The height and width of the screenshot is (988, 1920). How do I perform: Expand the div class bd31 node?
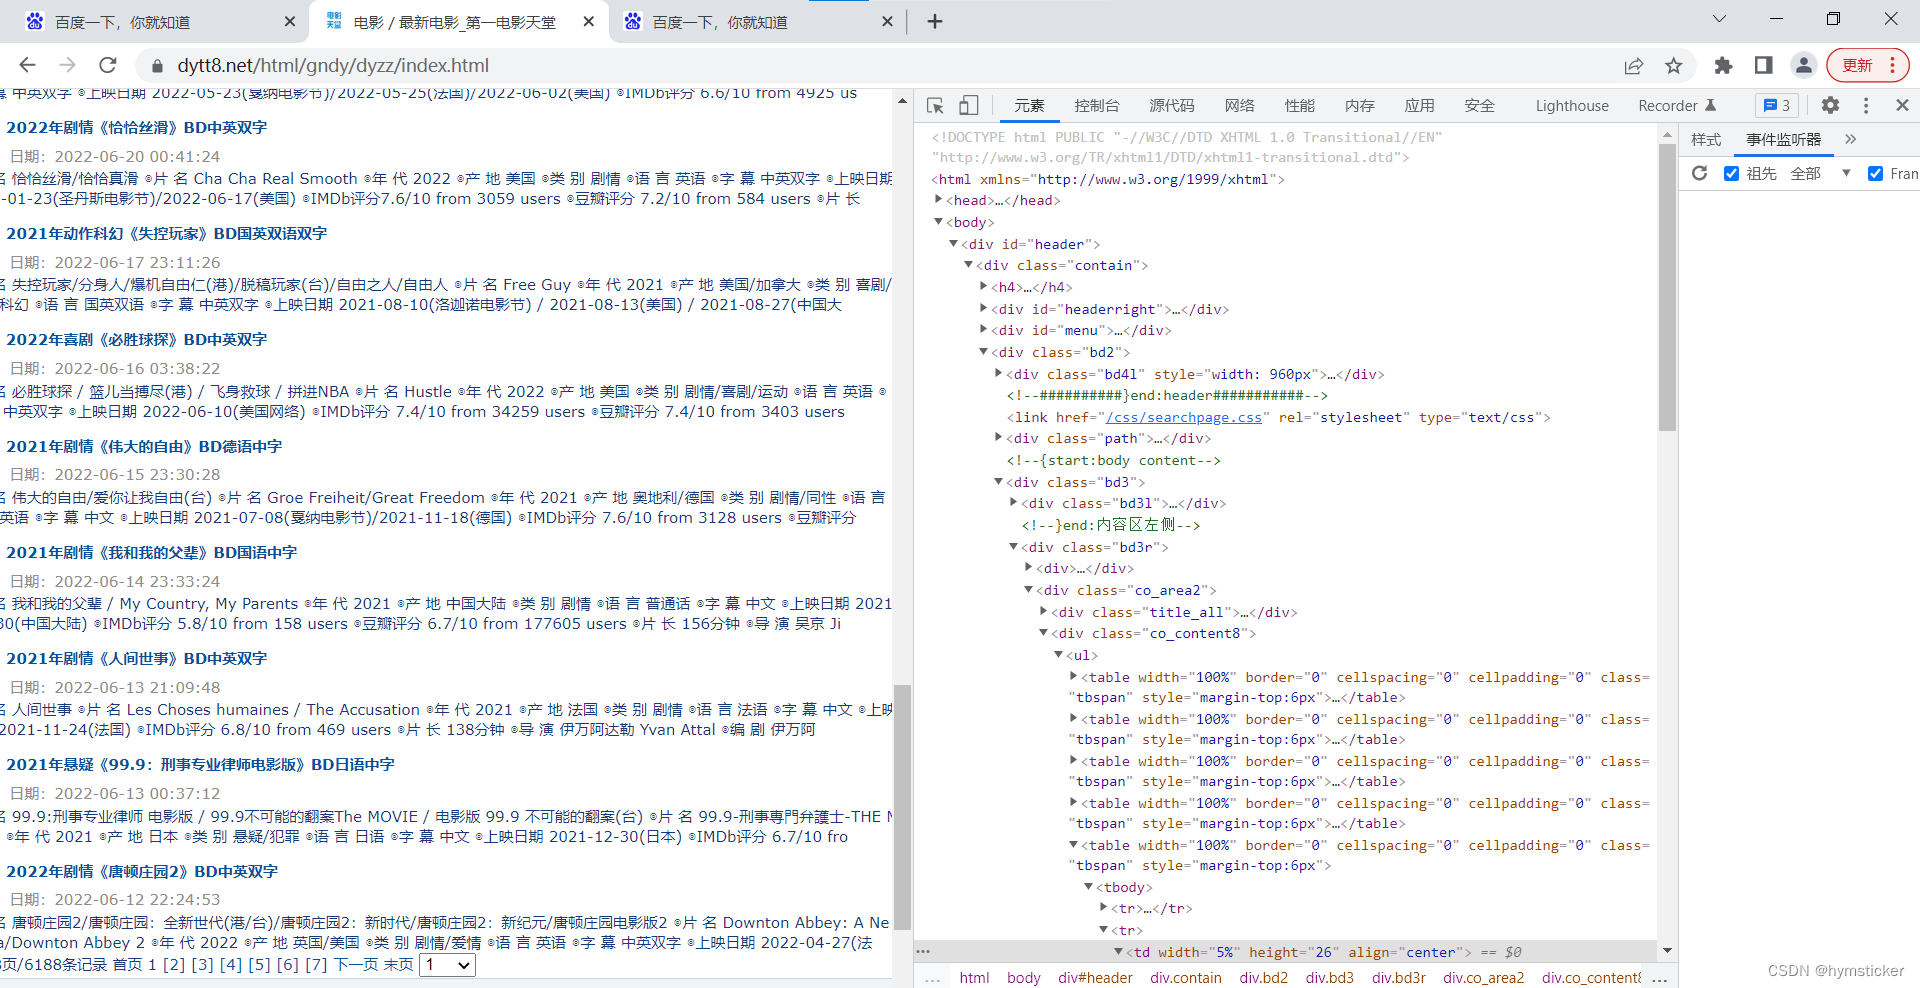click(1013, 503)
